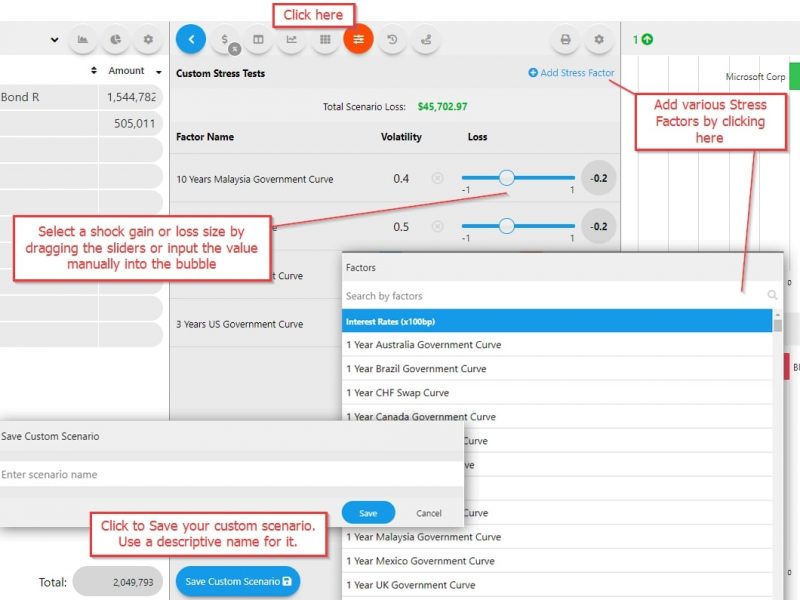Click the Enter scenario name field
Image resolution: width=800 pixels, height=600 pixels.
coord(230,474)
